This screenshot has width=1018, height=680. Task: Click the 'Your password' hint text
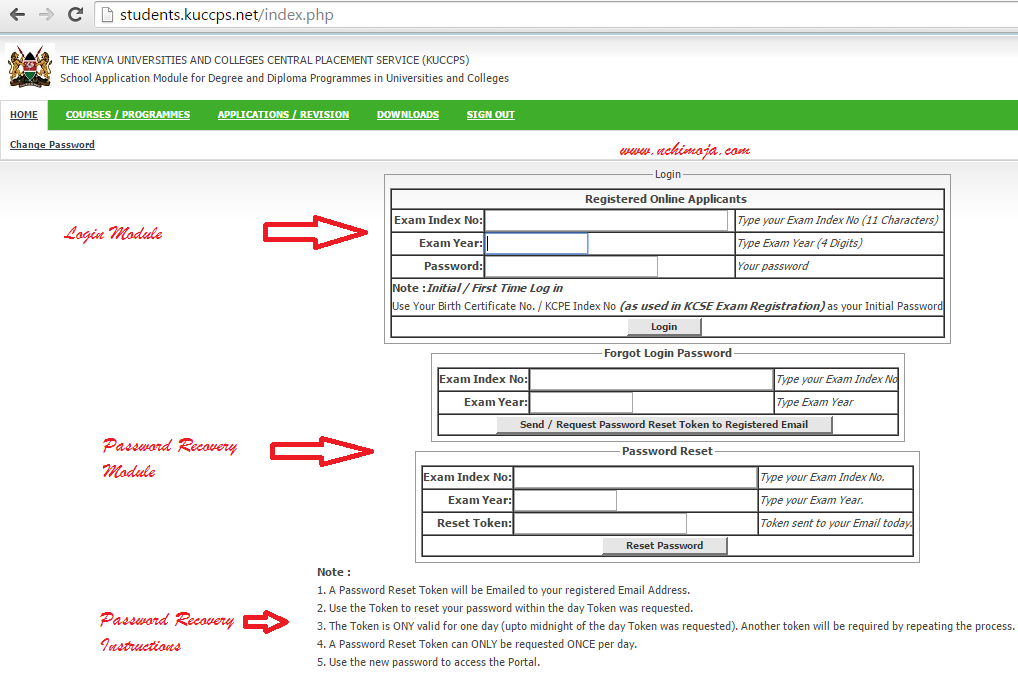[773, 266]
